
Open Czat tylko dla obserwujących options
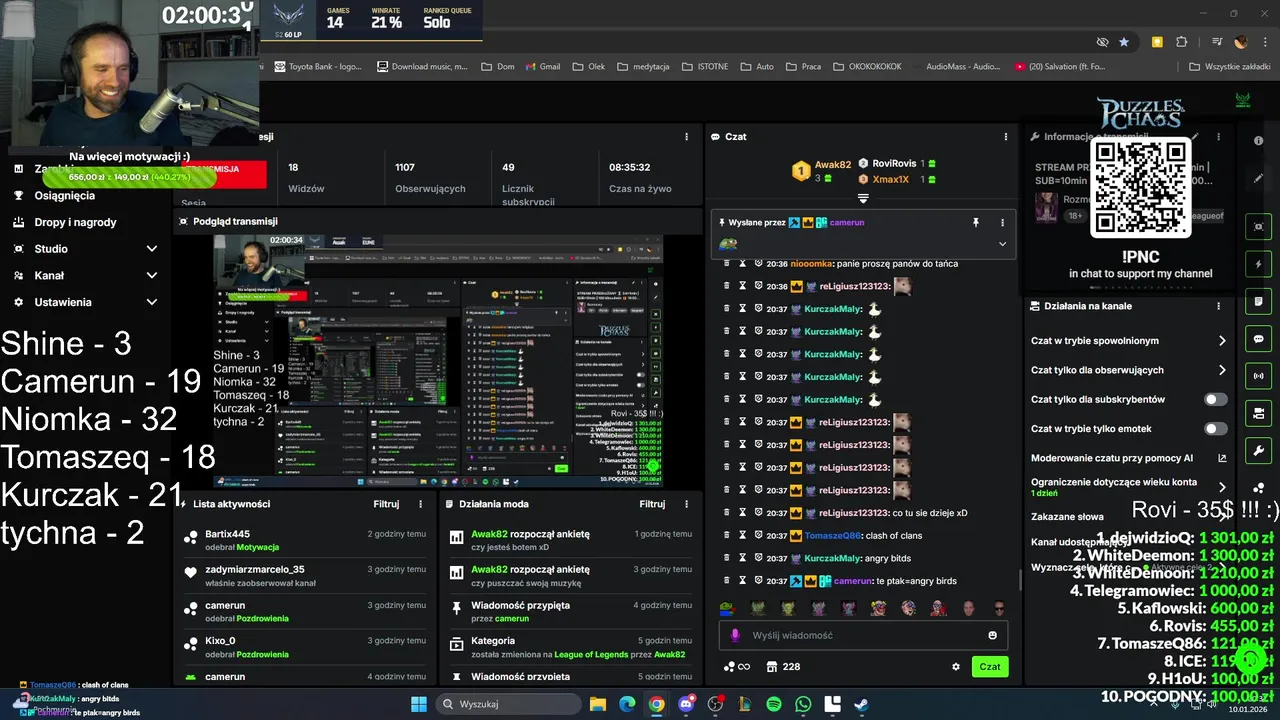1128,370
